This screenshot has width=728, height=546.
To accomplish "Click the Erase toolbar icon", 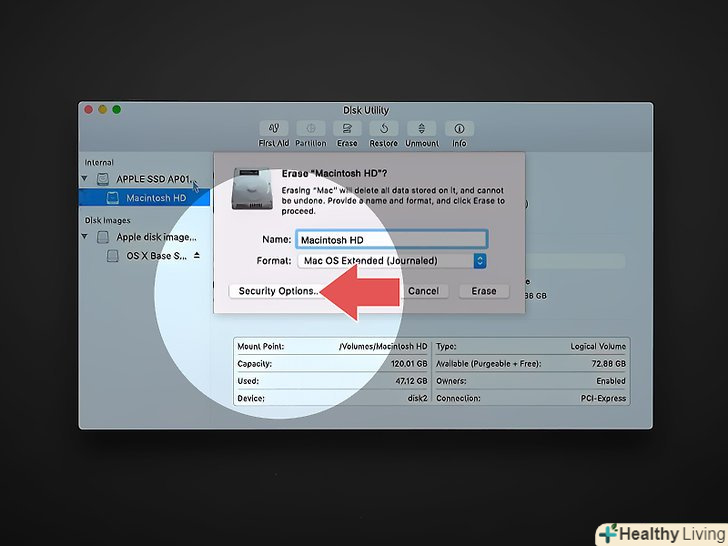I will (x=347, y=129).
